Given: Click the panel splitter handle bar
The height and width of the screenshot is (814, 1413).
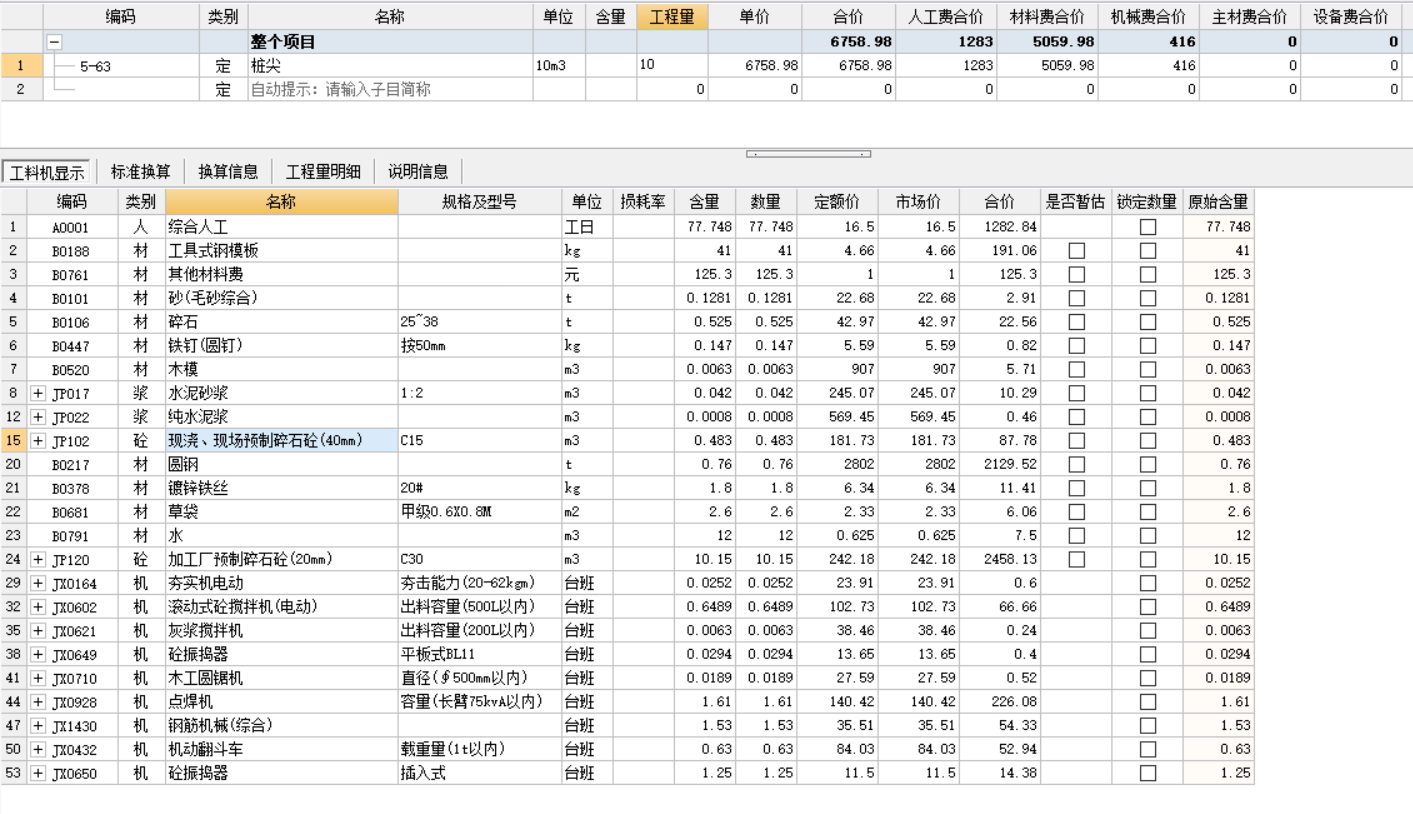Looking at the screenshot, I should 808,154.
